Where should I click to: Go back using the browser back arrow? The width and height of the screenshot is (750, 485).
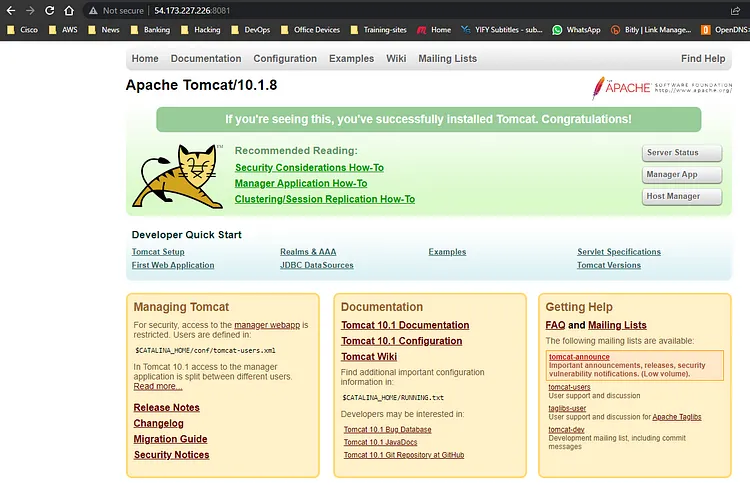click(11, 11)
